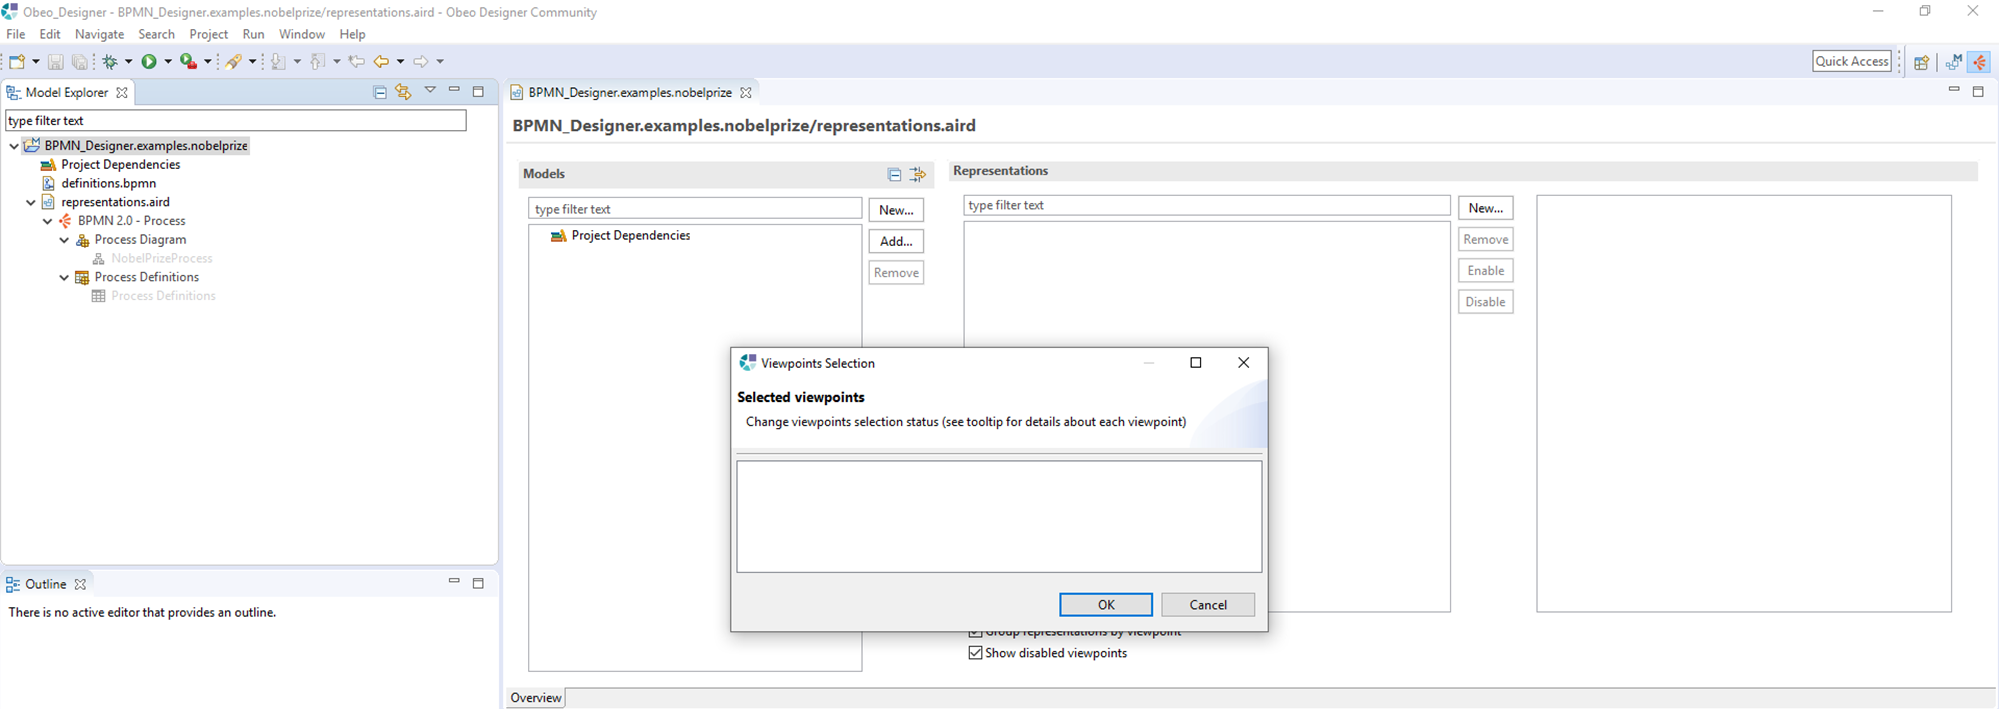Click the yellow Back arrow icon
Viewport: 1999px width, 709px height.
pos(381,62)
